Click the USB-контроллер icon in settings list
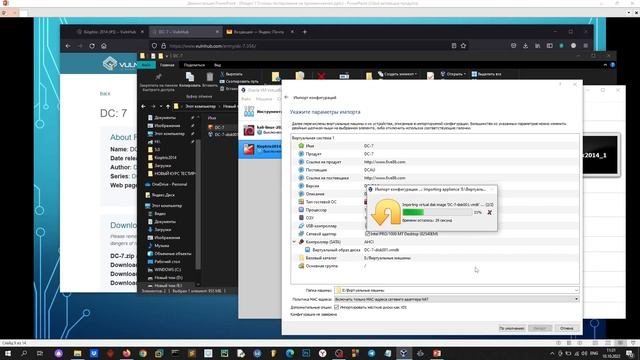Image resolution: width=640 pixels, height=360 pixels. click(x=301, y=226)
